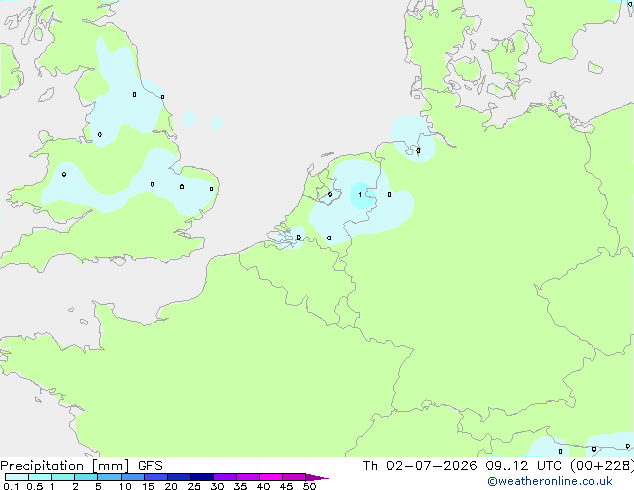The width and height of the screenshot is (634, 490).
Task: Click the 5–10 mm legend color swatch
Action: click(109, 477)
